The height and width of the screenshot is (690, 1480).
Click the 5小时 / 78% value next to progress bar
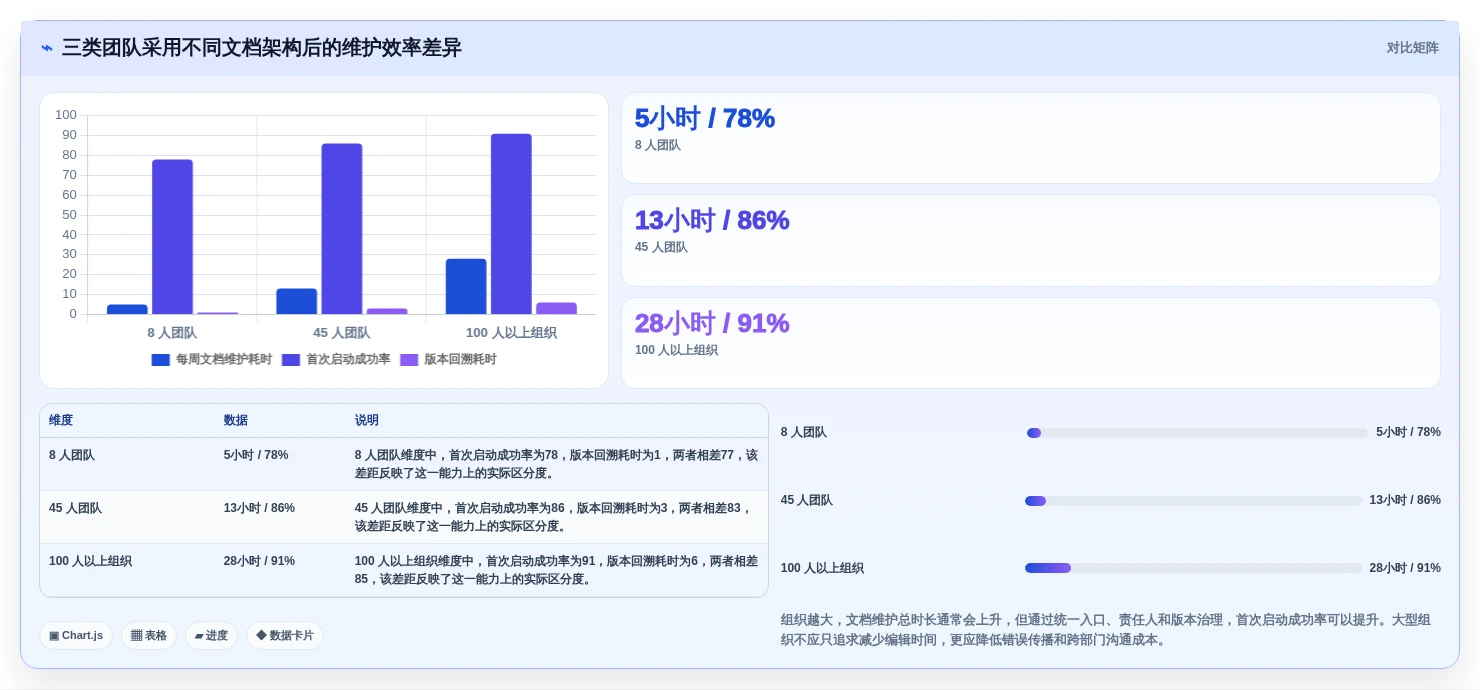click(x=1408, y=432)
